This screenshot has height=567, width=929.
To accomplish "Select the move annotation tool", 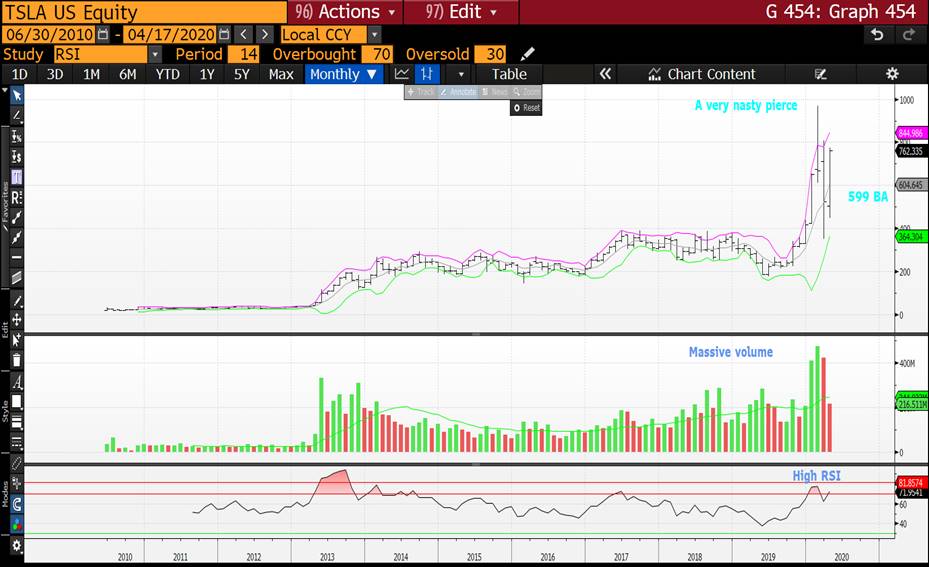I will coord(17,320).
